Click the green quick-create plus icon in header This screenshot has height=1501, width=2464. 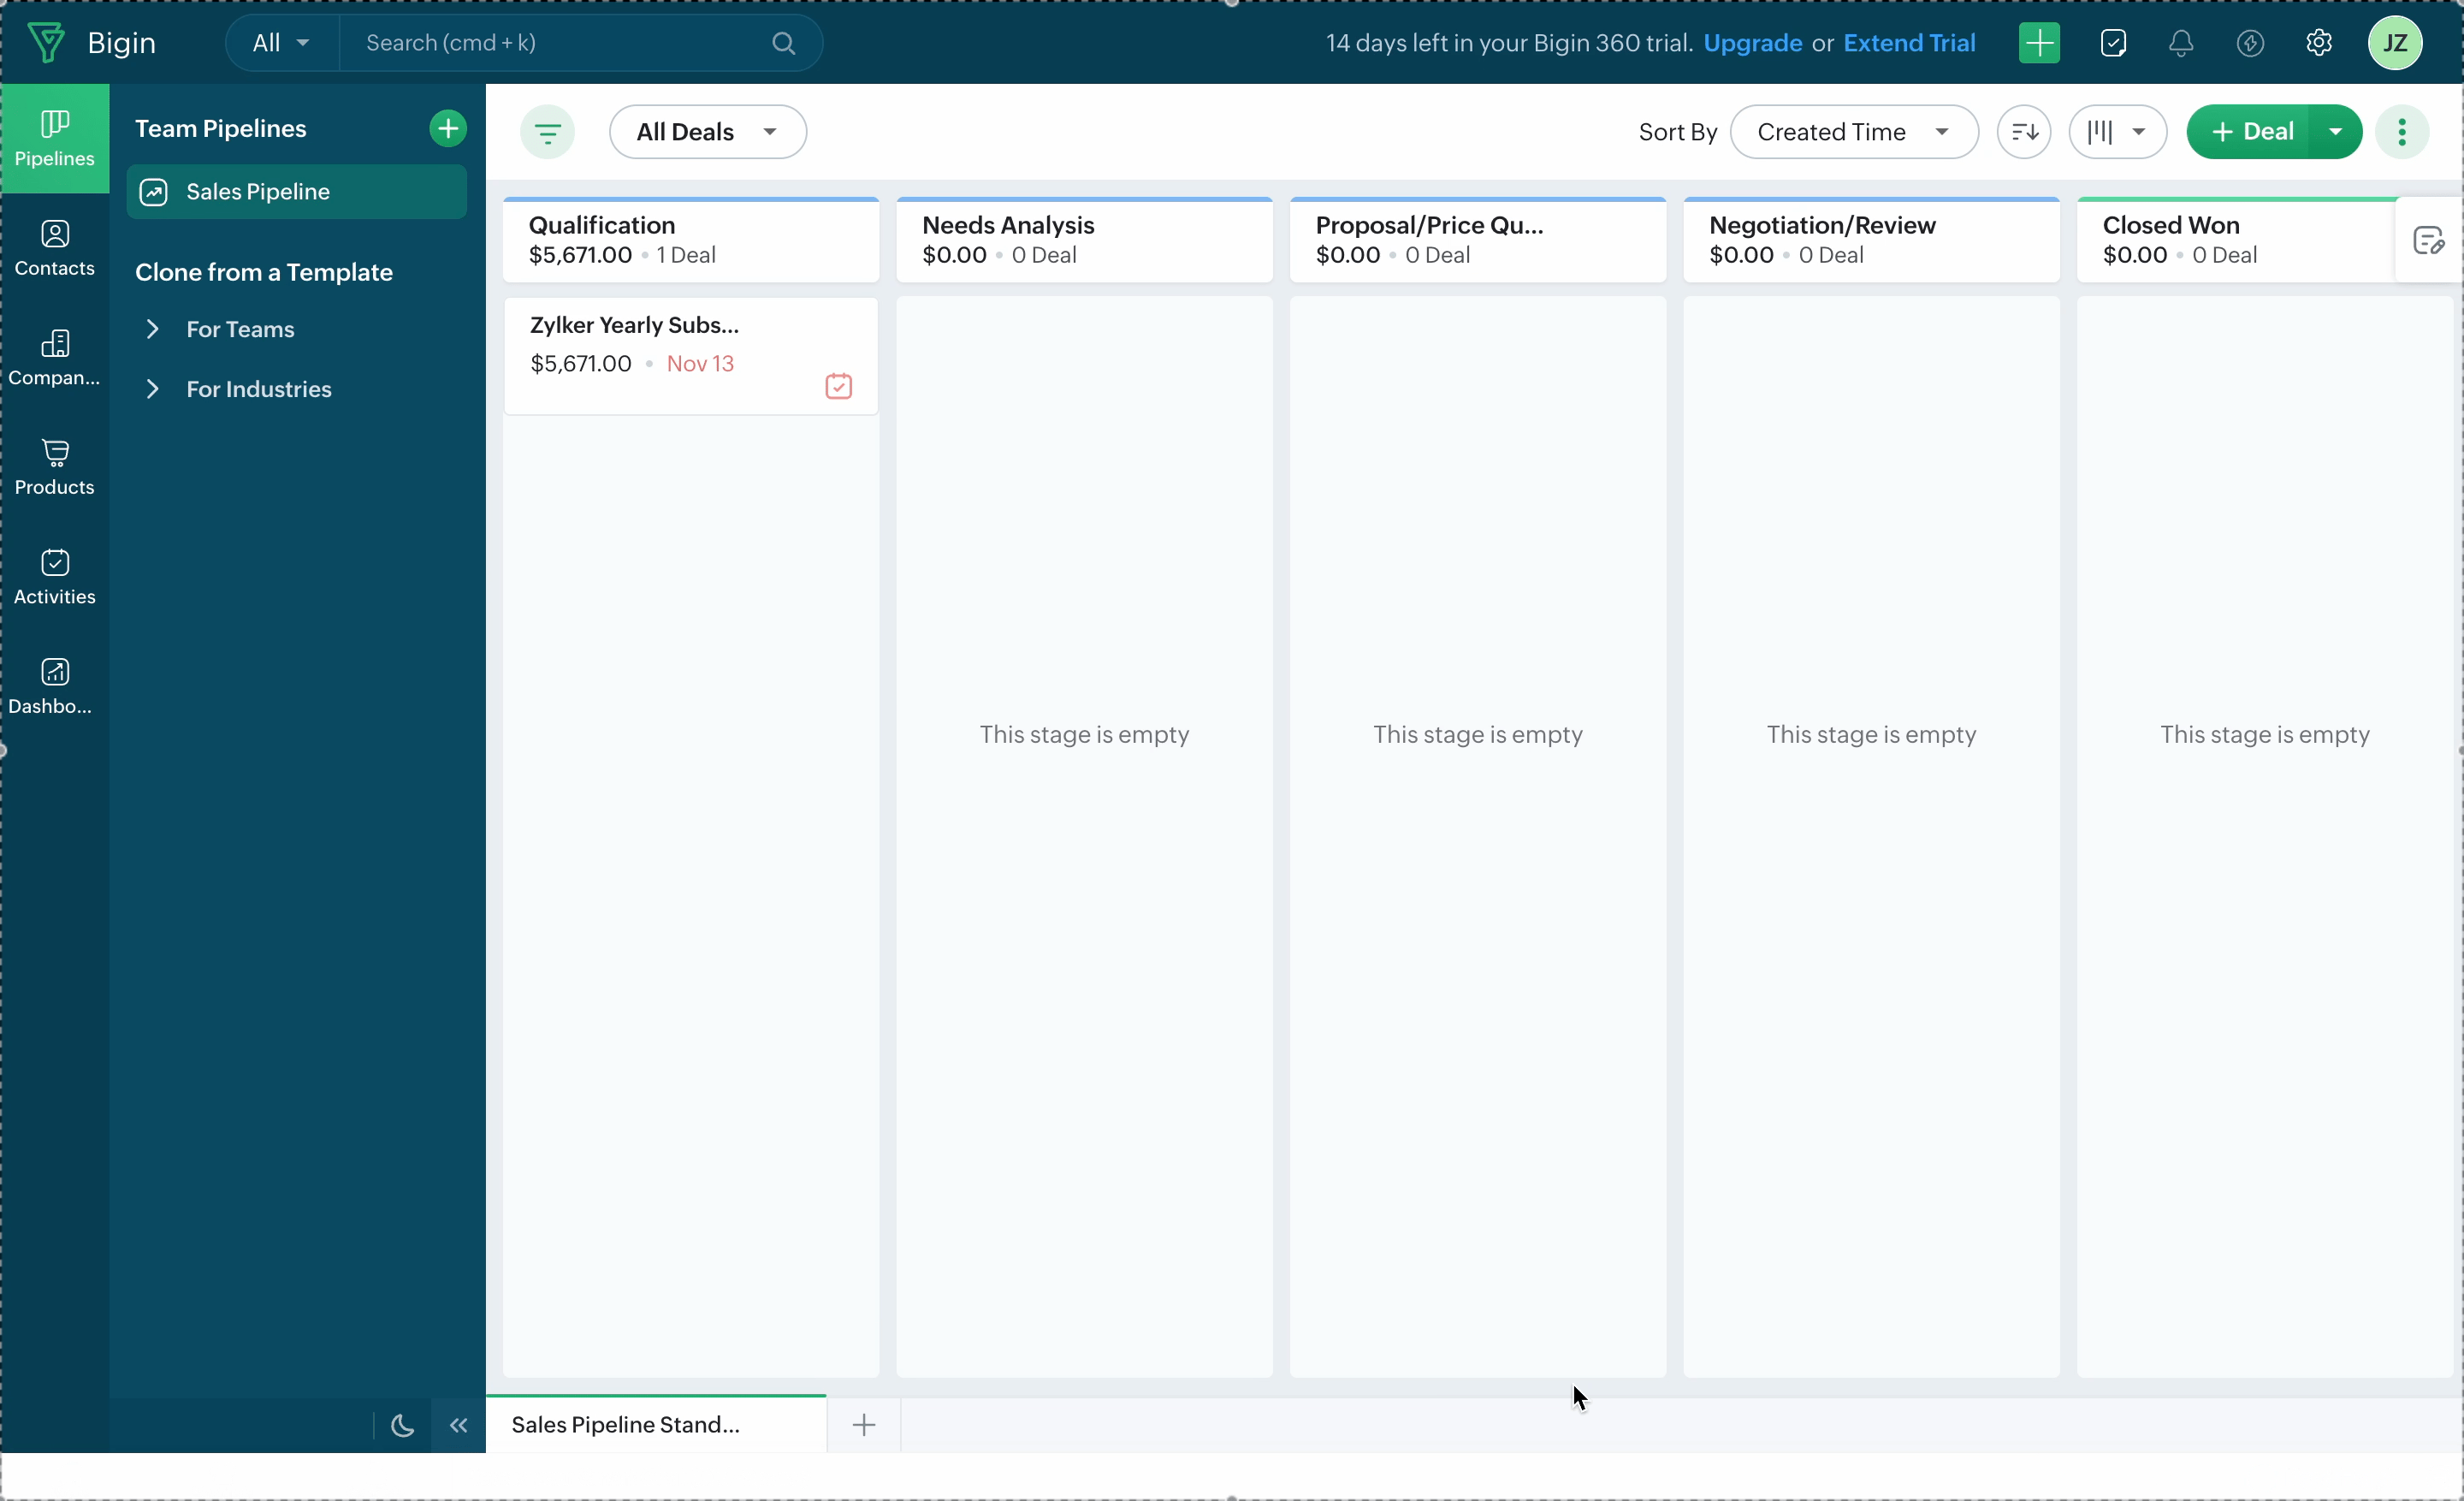tap(2038, 43)
